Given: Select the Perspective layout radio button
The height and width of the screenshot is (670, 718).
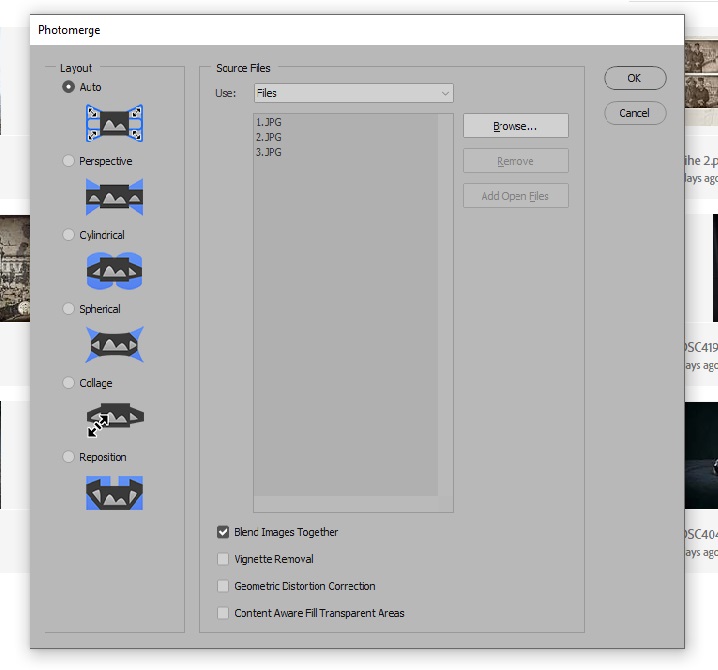Looking at the screenshot, I should [68, 161].
